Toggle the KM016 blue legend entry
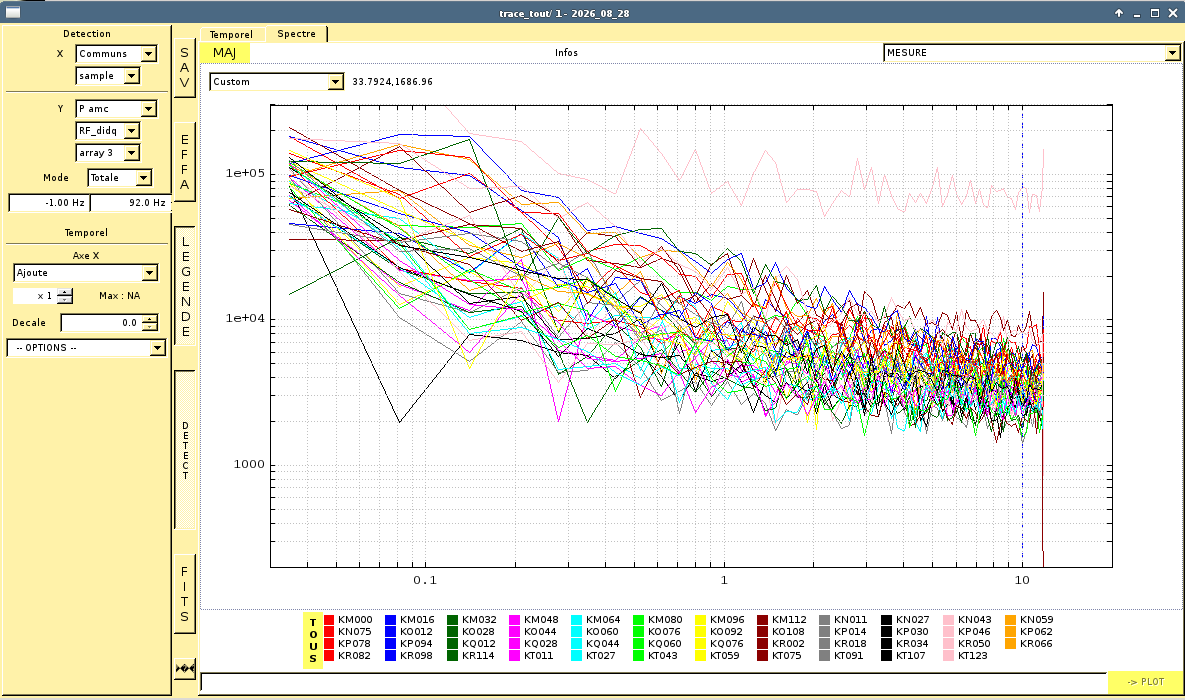 click(409, 620)
